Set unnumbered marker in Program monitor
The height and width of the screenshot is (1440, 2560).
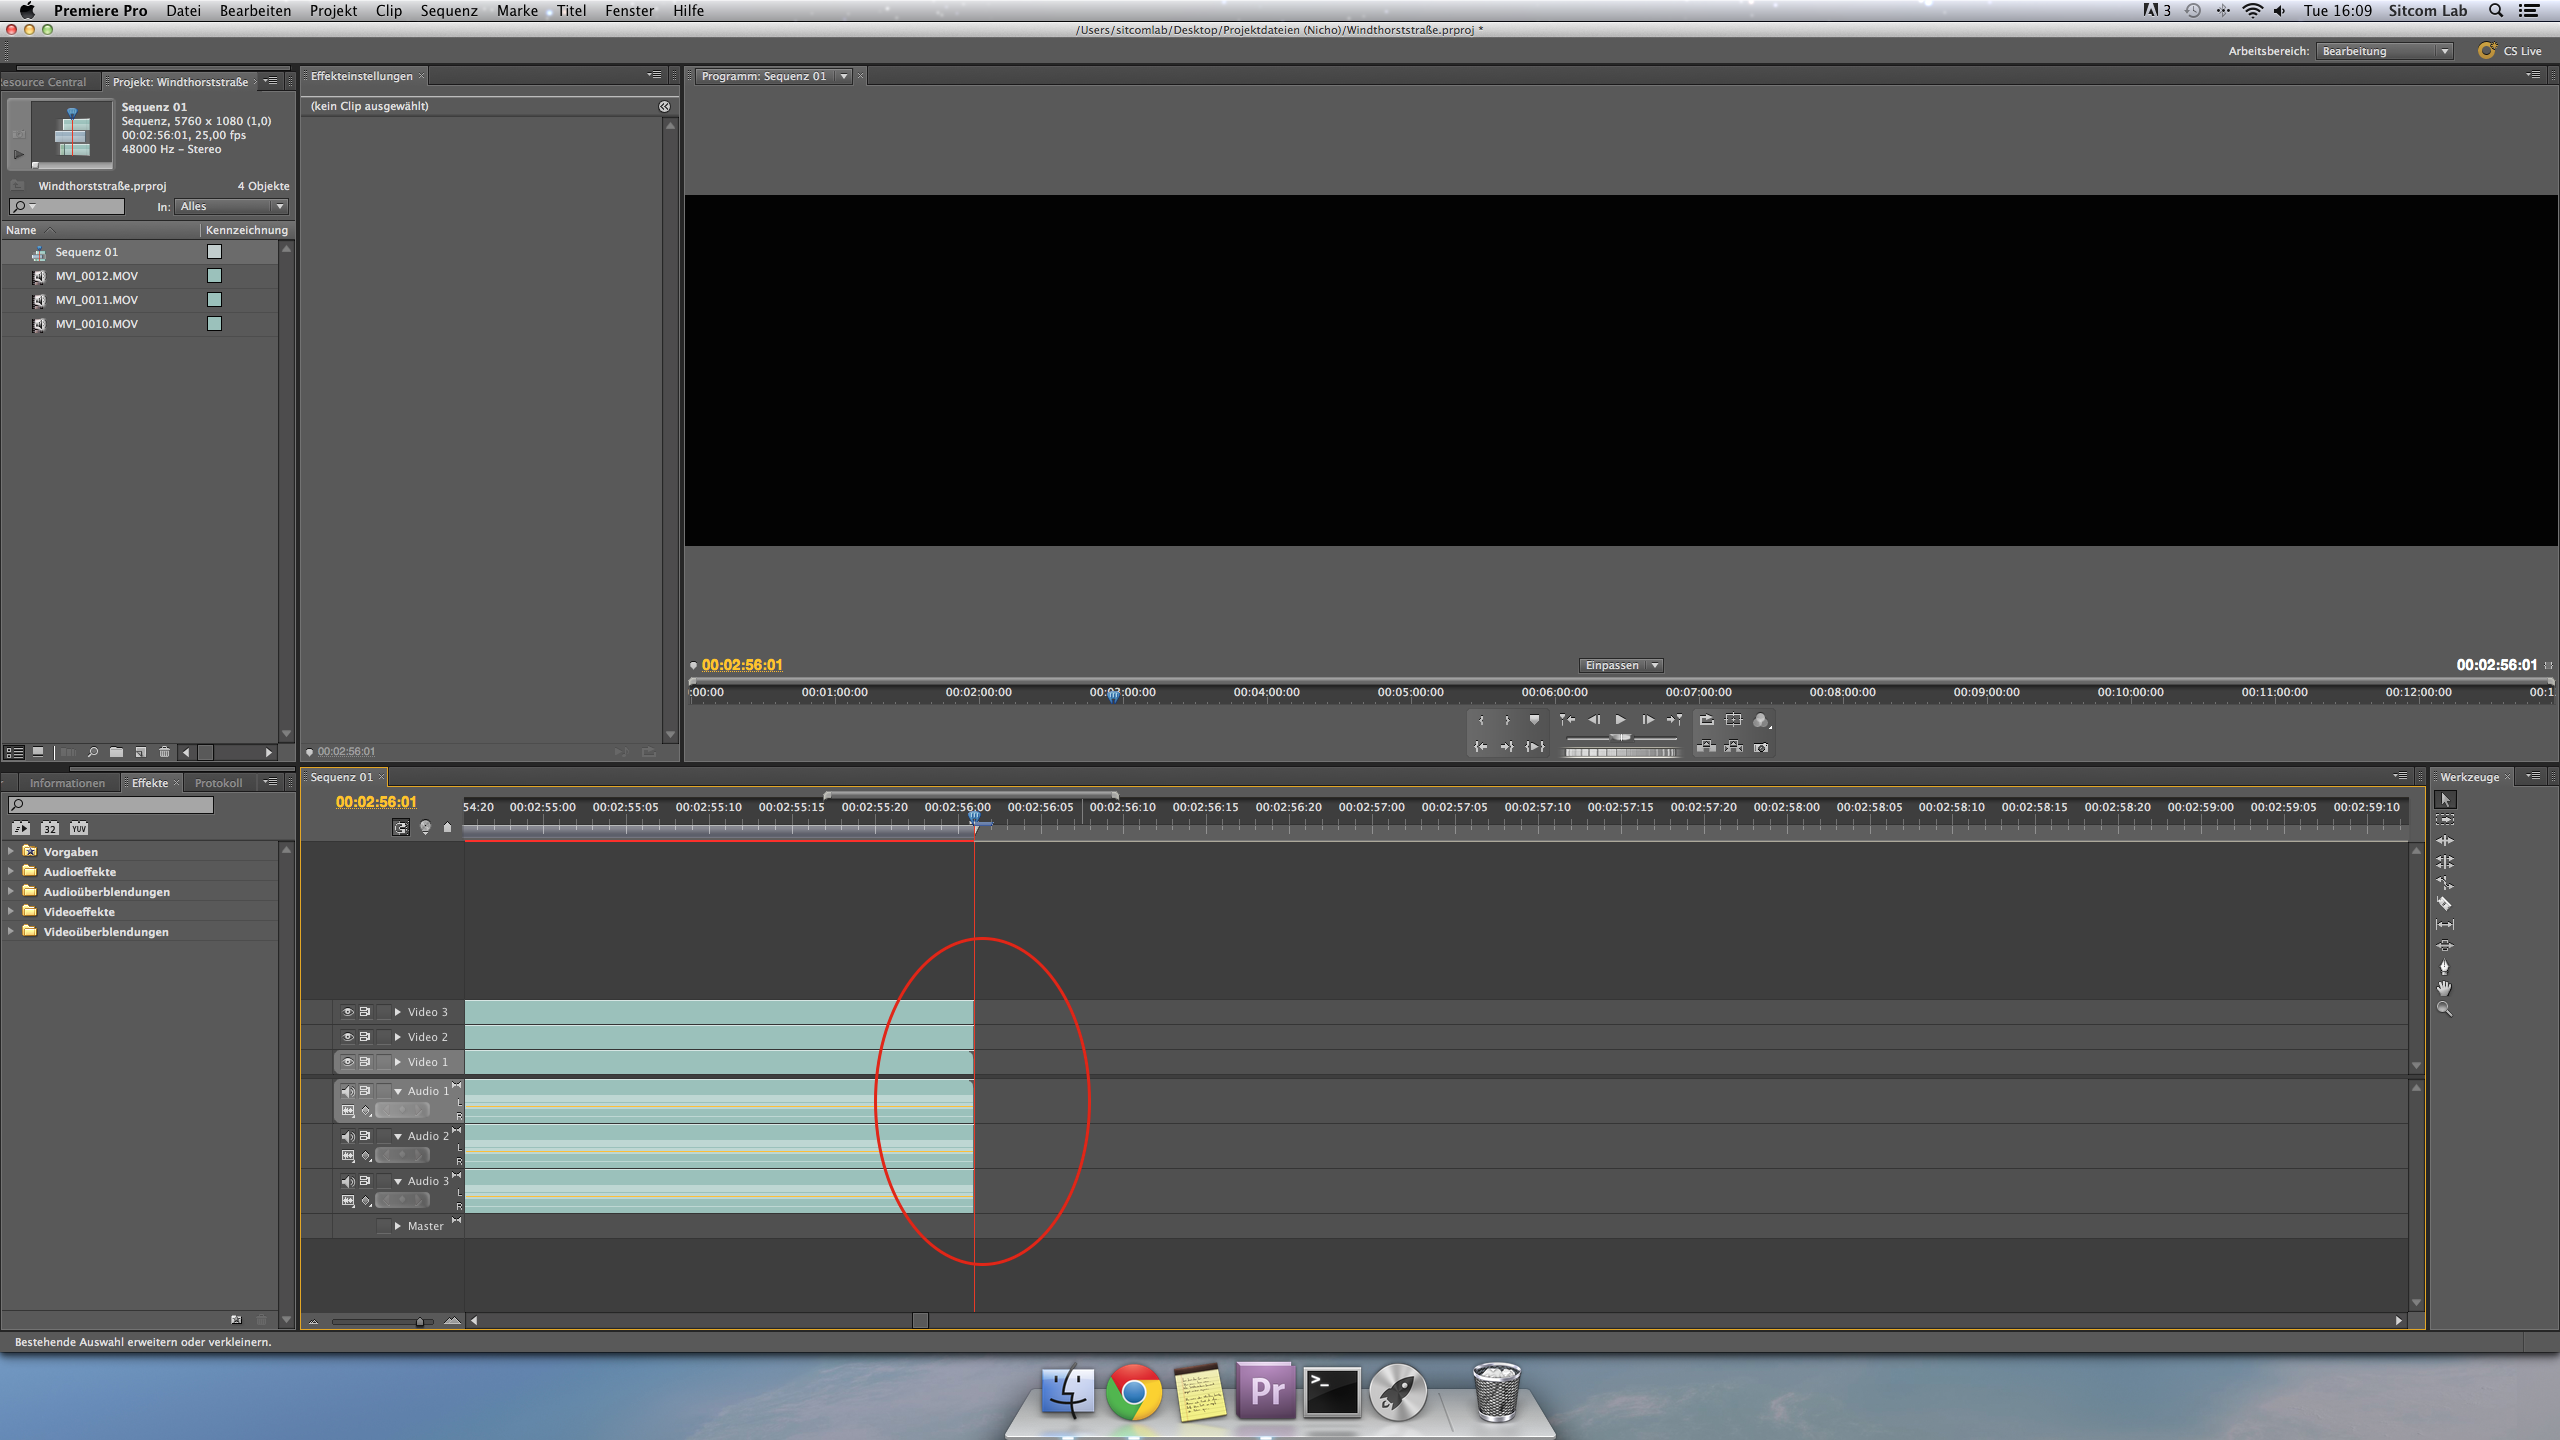coord(1534,720)
